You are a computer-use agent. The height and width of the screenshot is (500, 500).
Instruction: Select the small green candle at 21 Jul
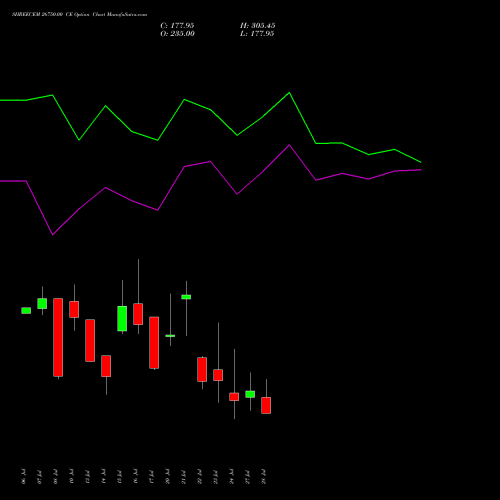point(186,297)
